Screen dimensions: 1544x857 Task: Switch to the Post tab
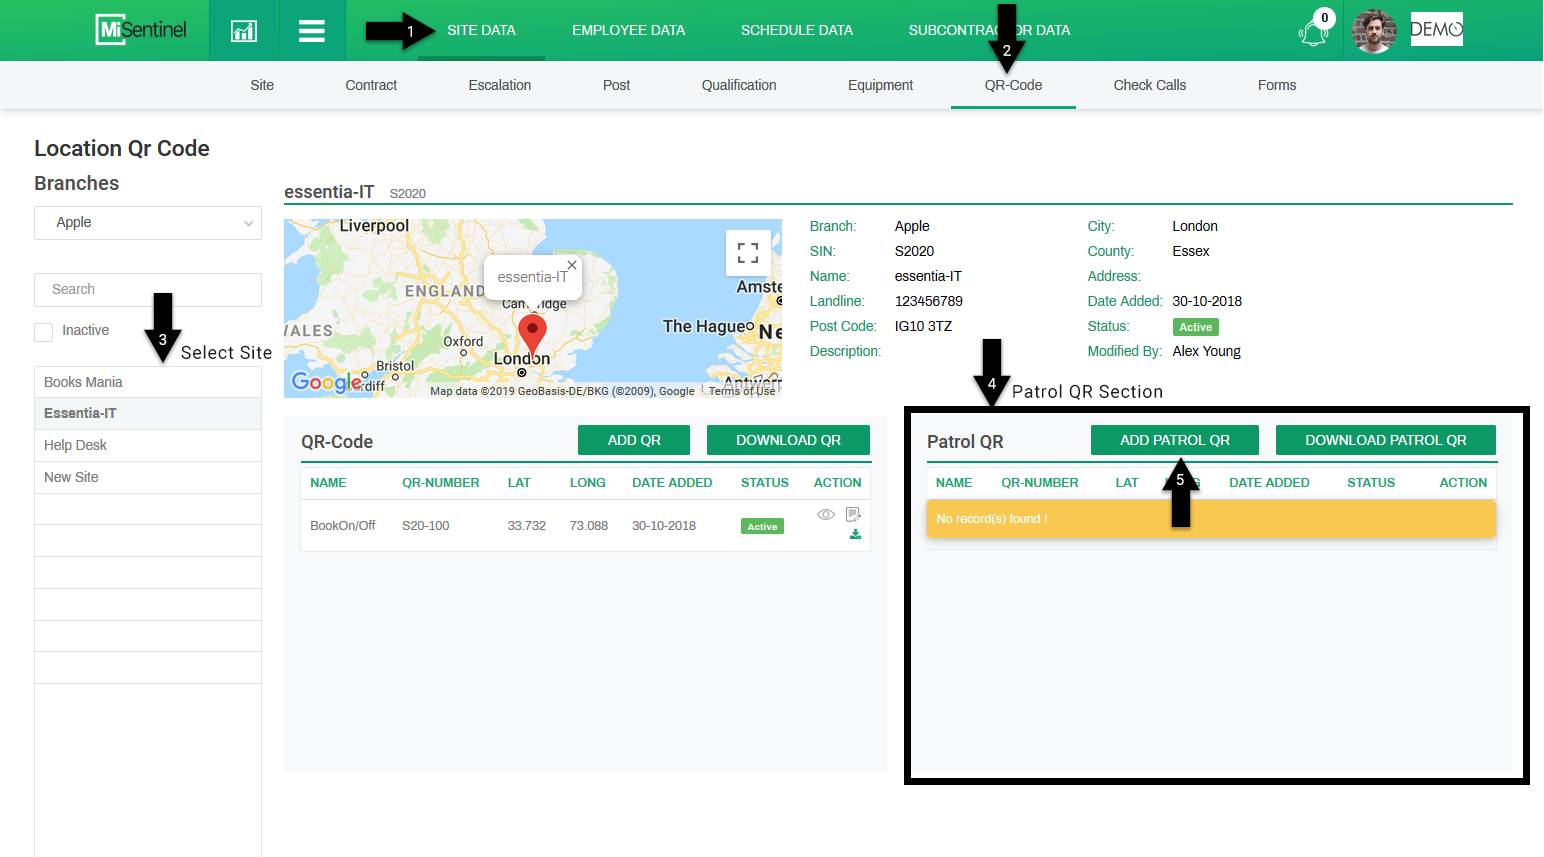point(616,86)
